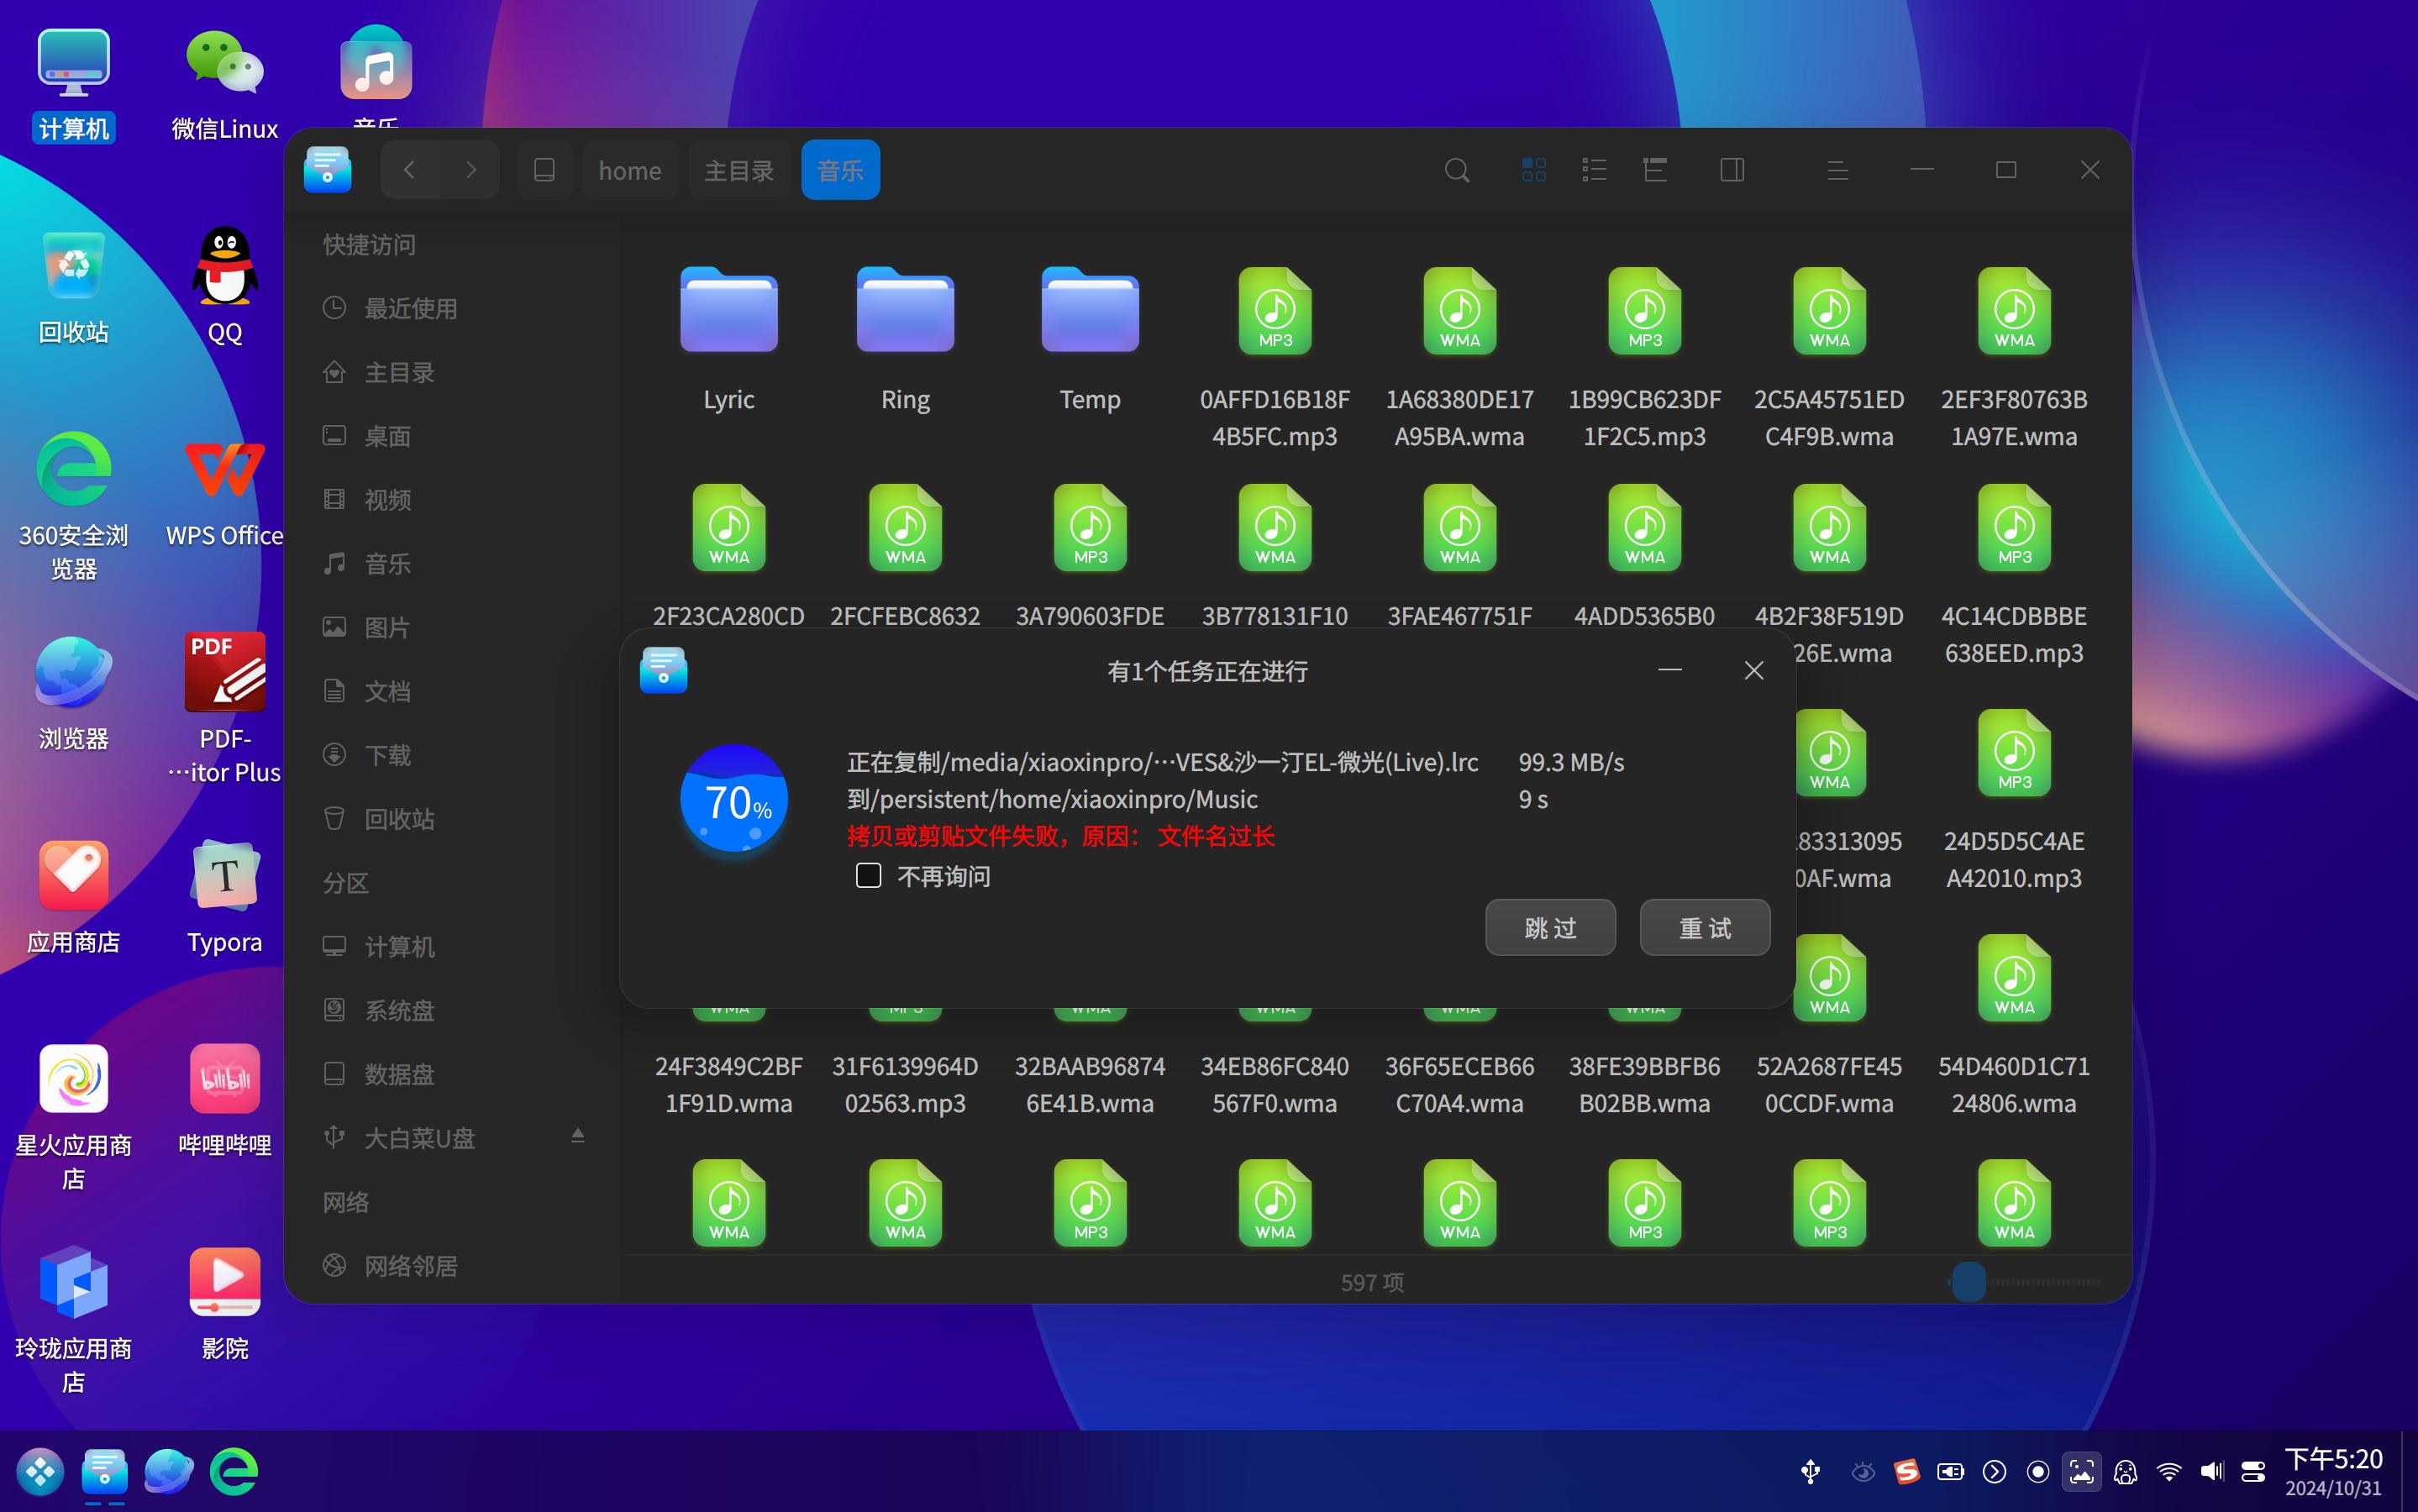The height and width of the screenshot is (1512, 2418).
Task: Click the 跳过 button
Action: point(1550,927)
